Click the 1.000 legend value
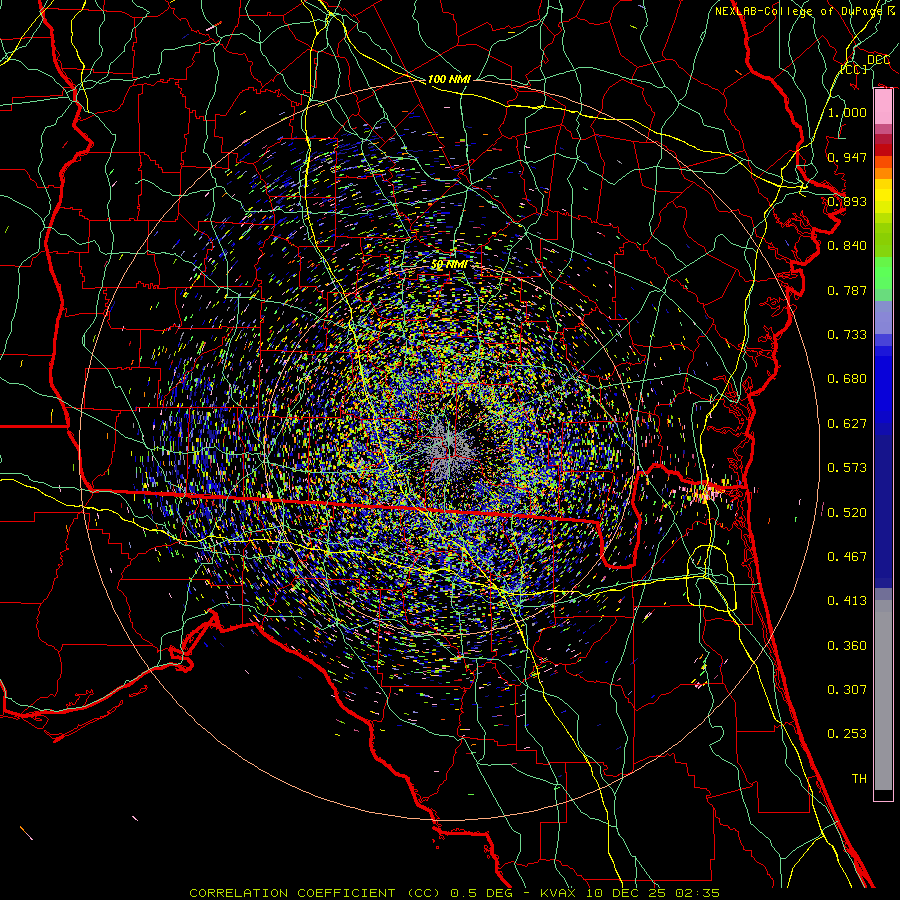This screenshot has width=900, height=900. click(x=847, y=112)
